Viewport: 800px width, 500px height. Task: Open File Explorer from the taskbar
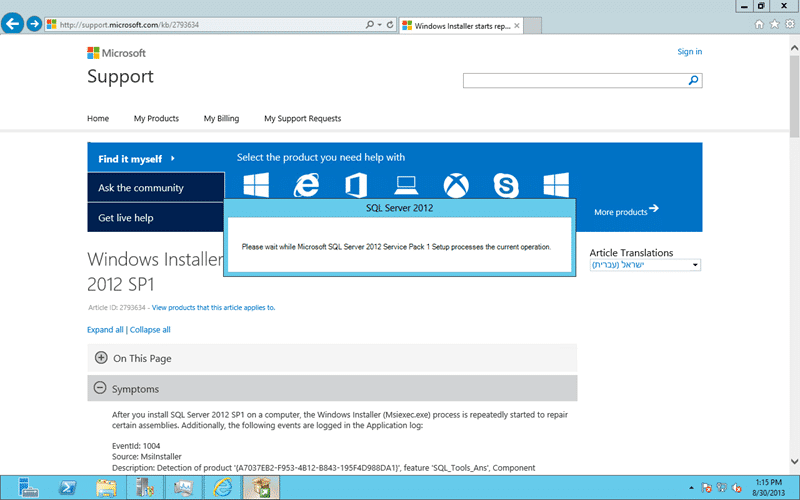point(106,488)
